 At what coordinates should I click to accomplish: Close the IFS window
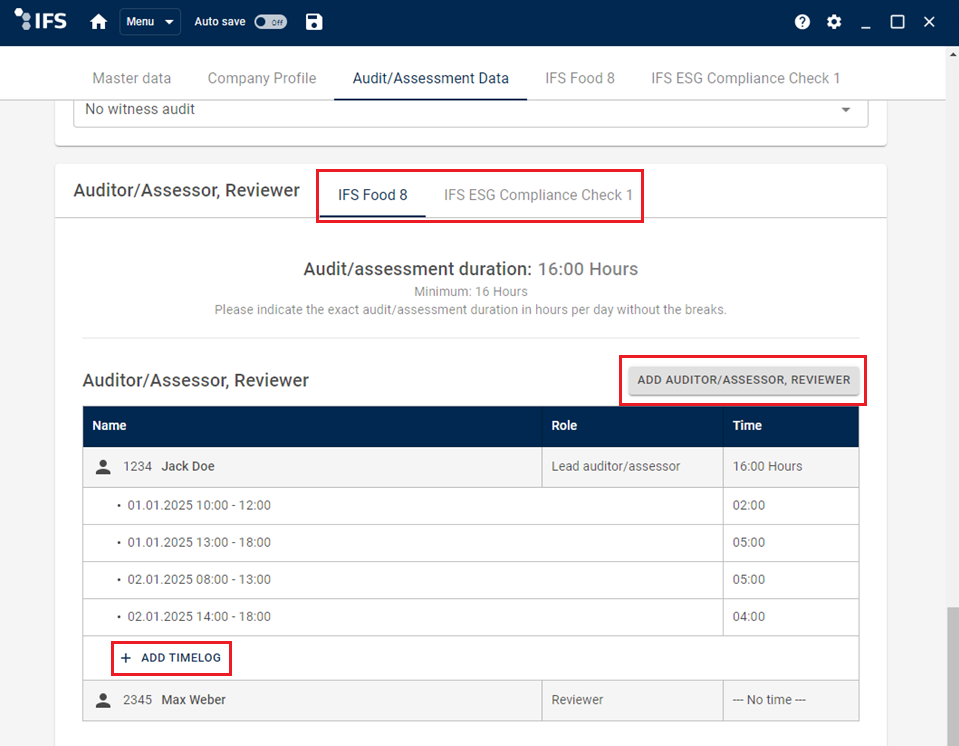click(929, 22)
